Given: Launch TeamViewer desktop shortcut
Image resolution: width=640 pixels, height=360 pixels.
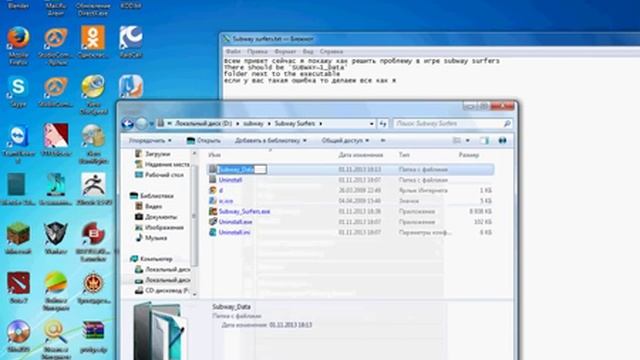Looking at the screenshot, I should click(18, 144).
